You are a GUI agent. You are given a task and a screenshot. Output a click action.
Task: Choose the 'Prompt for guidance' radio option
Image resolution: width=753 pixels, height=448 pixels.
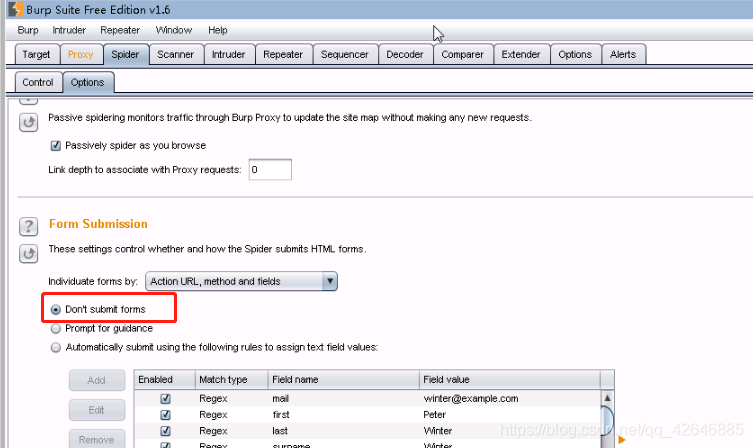coord(56,328)
